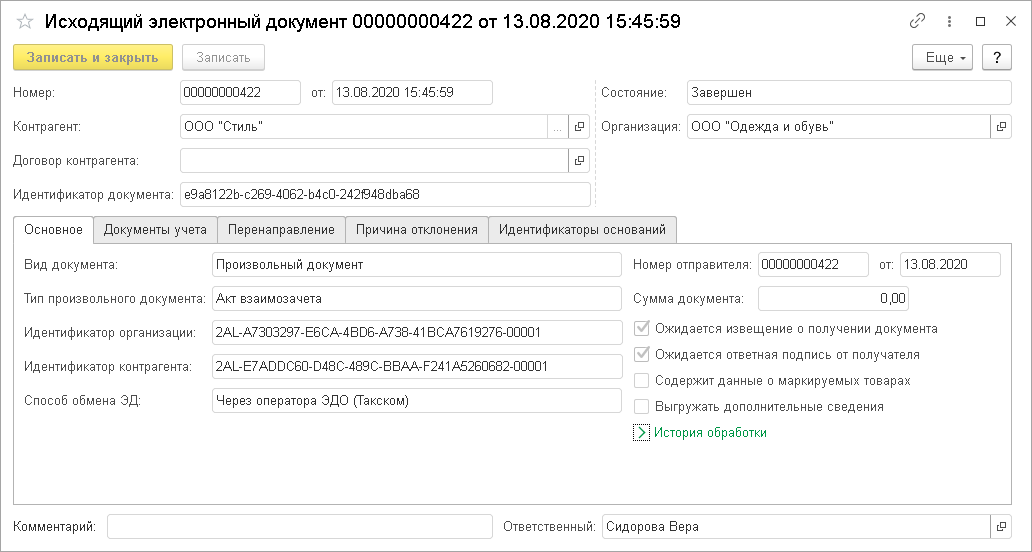Image resolution: width=1032 pixels, height=552 pixels.
Task: Click into the Комментарий text field
Action: tap(299, 527)
